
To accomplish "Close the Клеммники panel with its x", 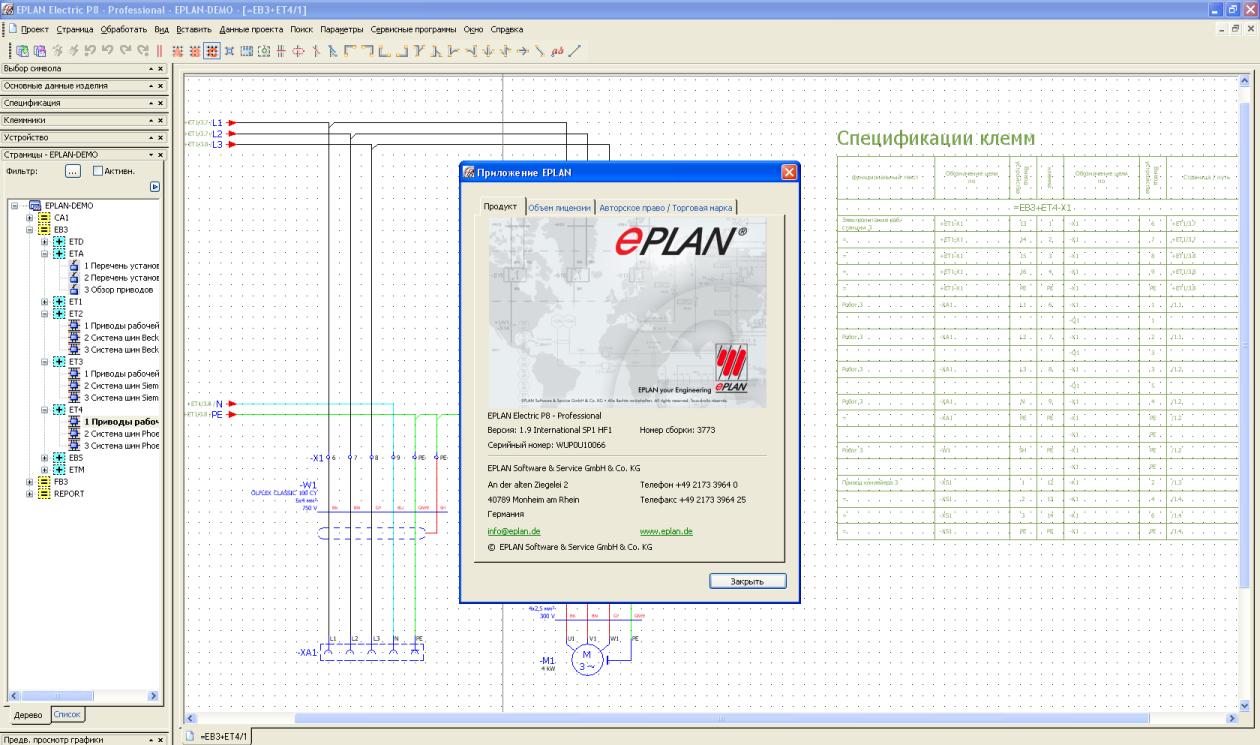I will tap(160, 120).
